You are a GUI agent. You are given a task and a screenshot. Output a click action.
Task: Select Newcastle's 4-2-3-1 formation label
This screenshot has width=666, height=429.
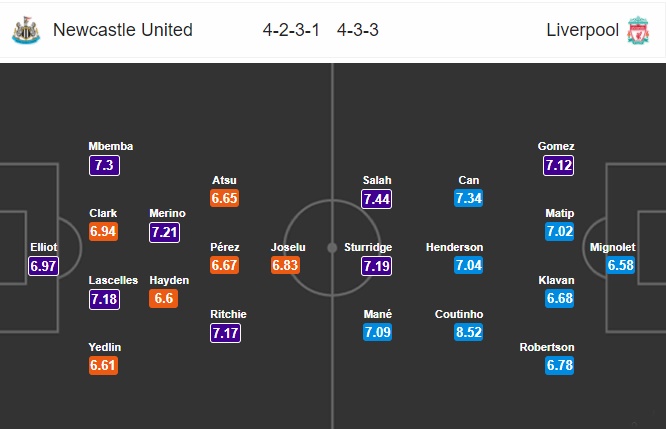click(290, 30)
